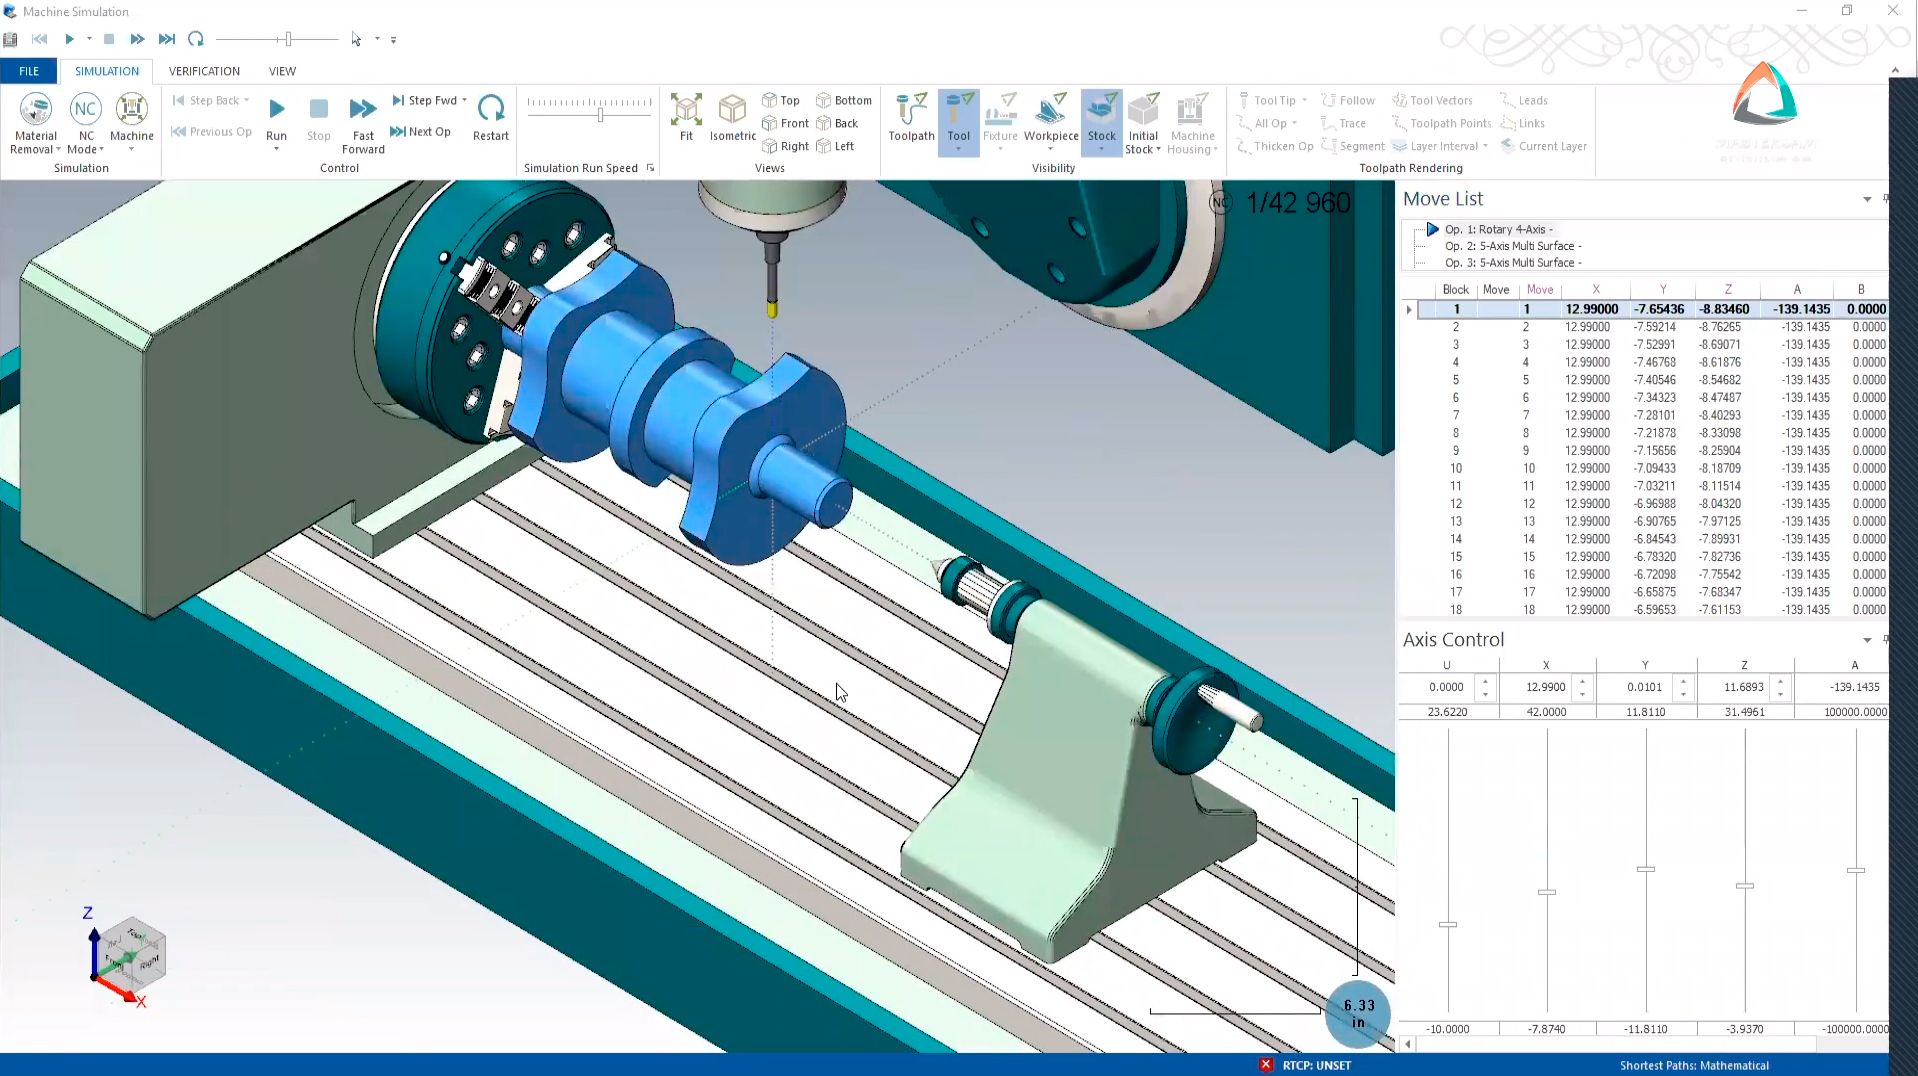Click the Initial Stock icon
The image size is (1918, 1076).
click(1143, 120)
